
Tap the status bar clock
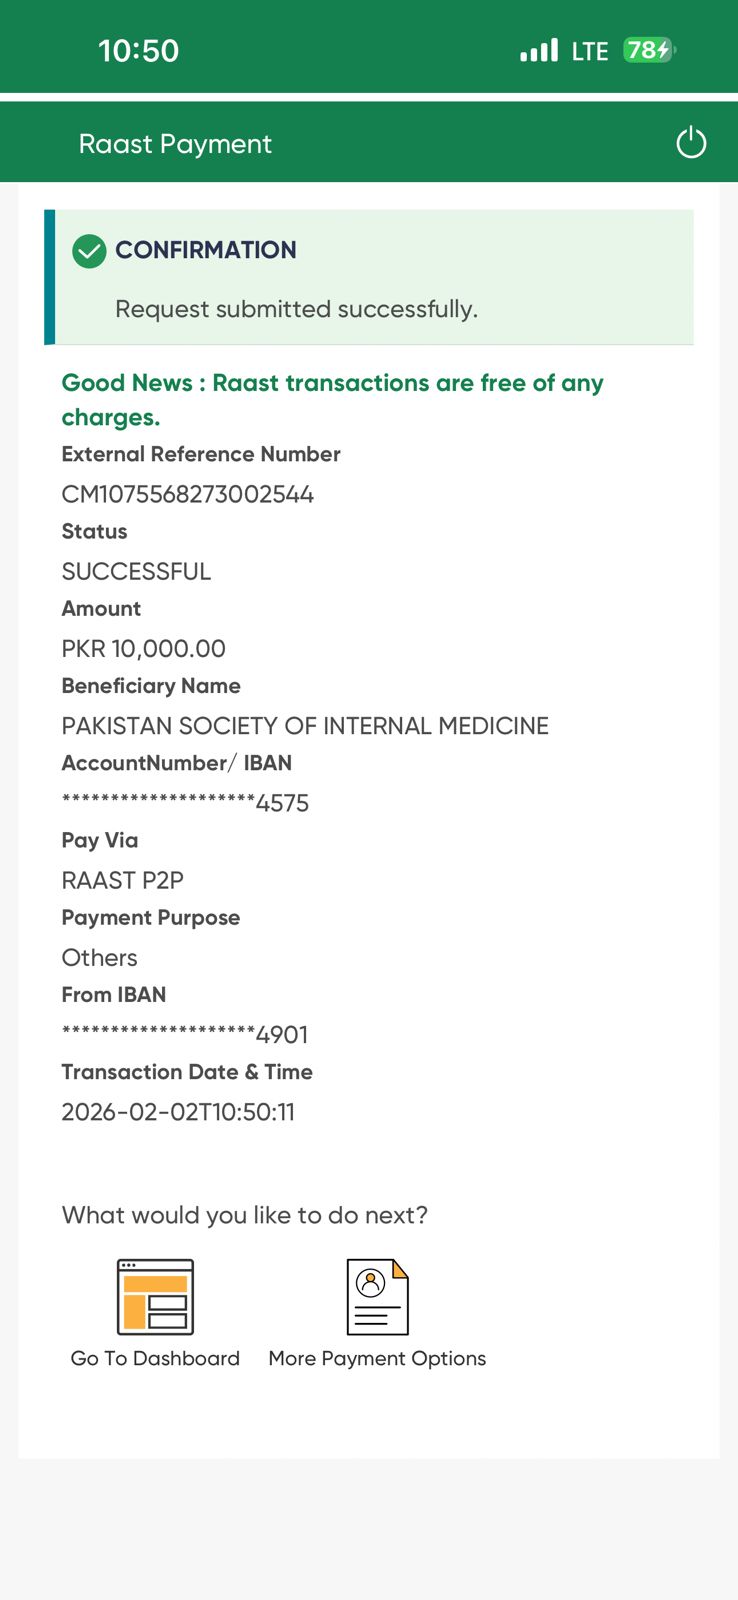click(138, 51)
